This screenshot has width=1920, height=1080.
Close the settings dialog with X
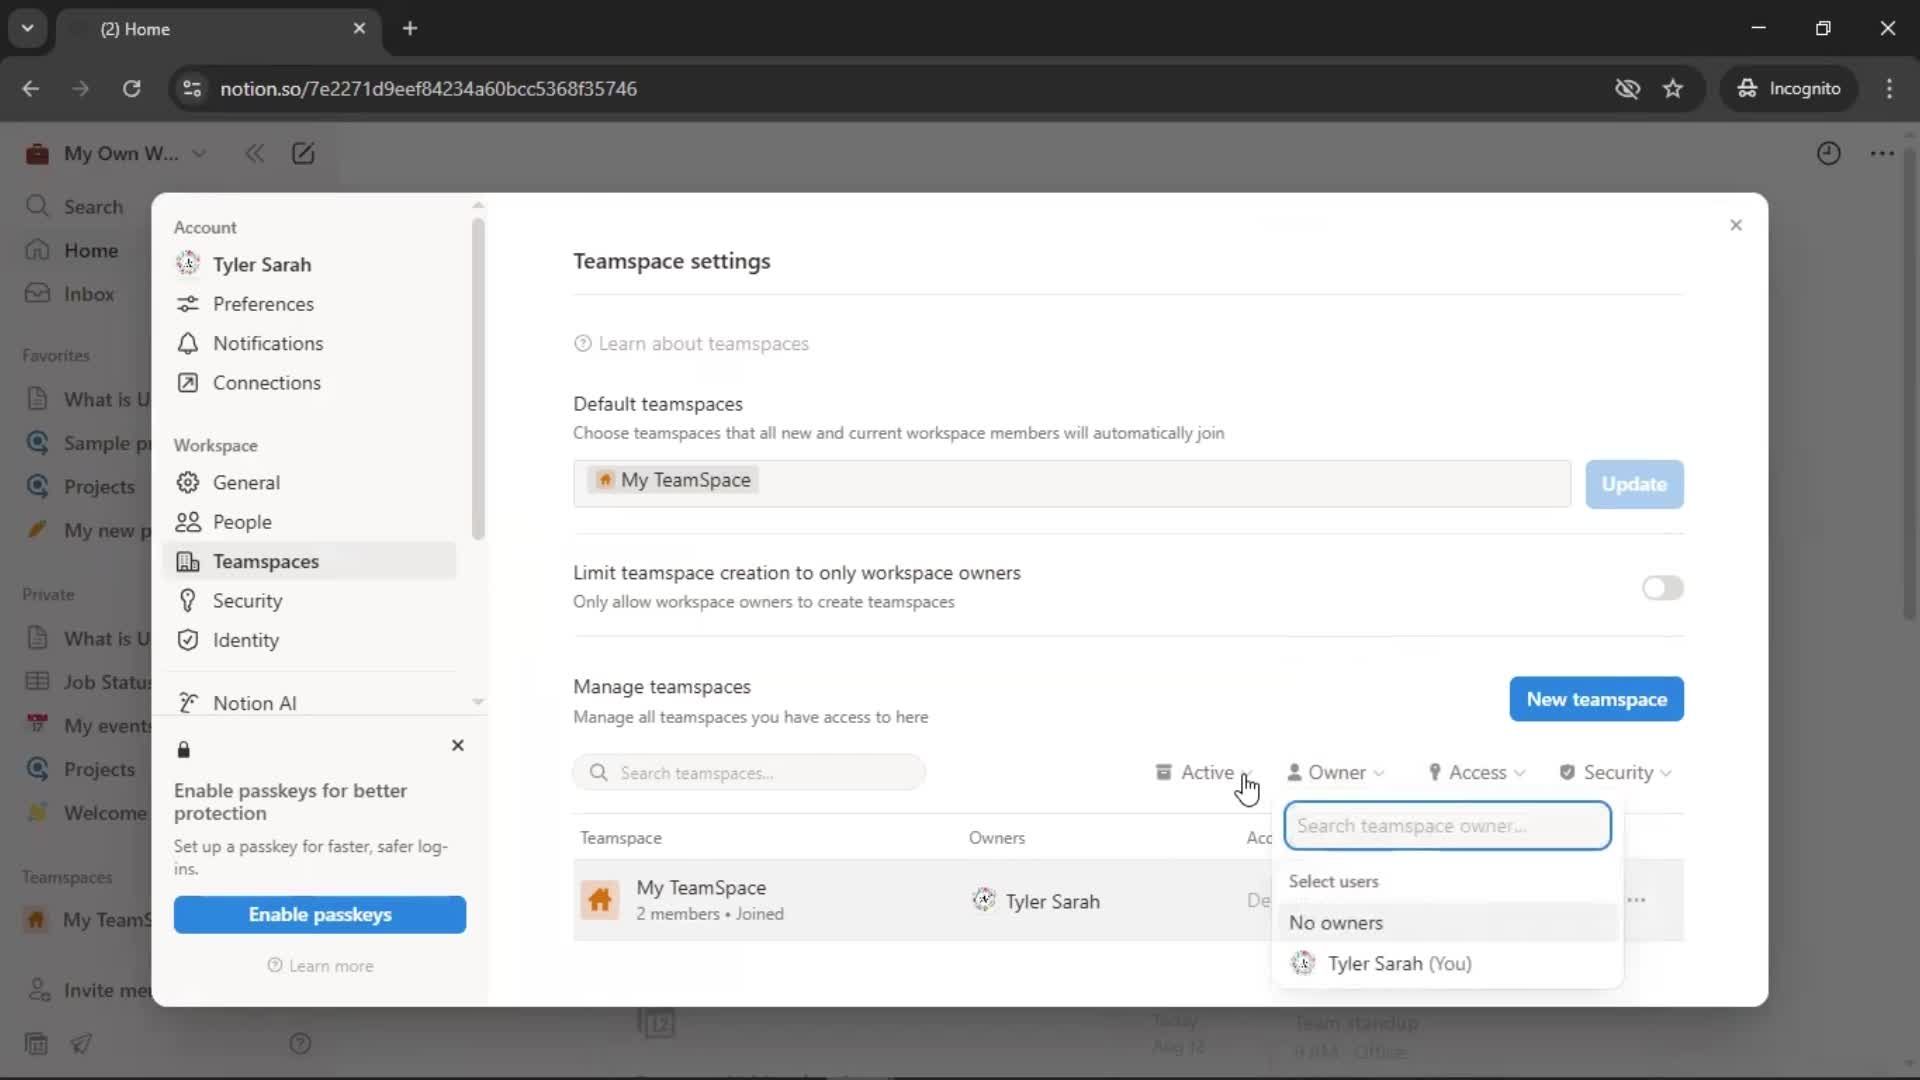[1736, 225]
